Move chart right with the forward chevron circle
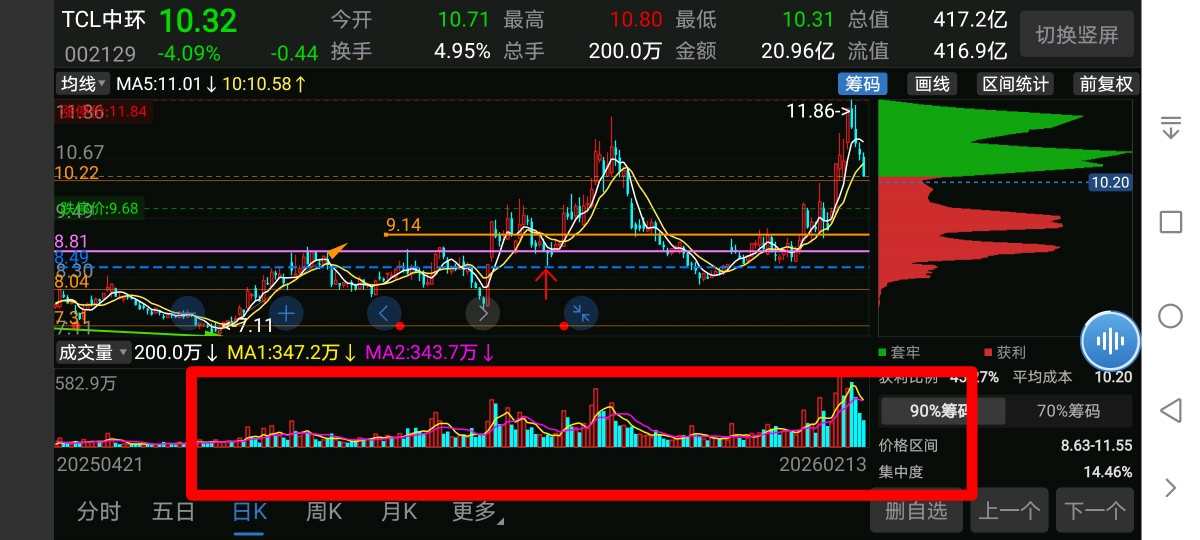The width and height of the screenshot is (1200, 540). [x=483, y=313]
